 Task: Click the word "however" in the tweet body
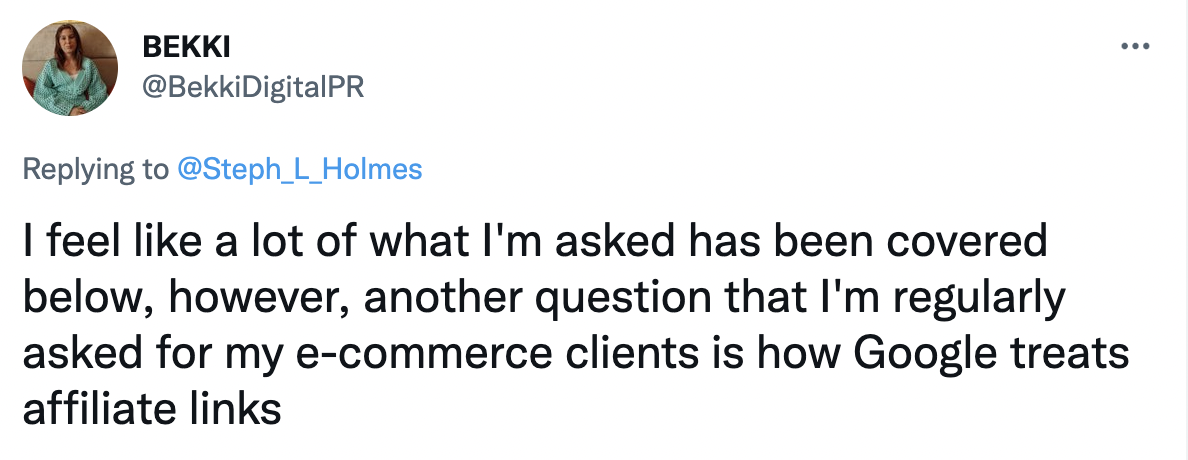coord(214,301)
